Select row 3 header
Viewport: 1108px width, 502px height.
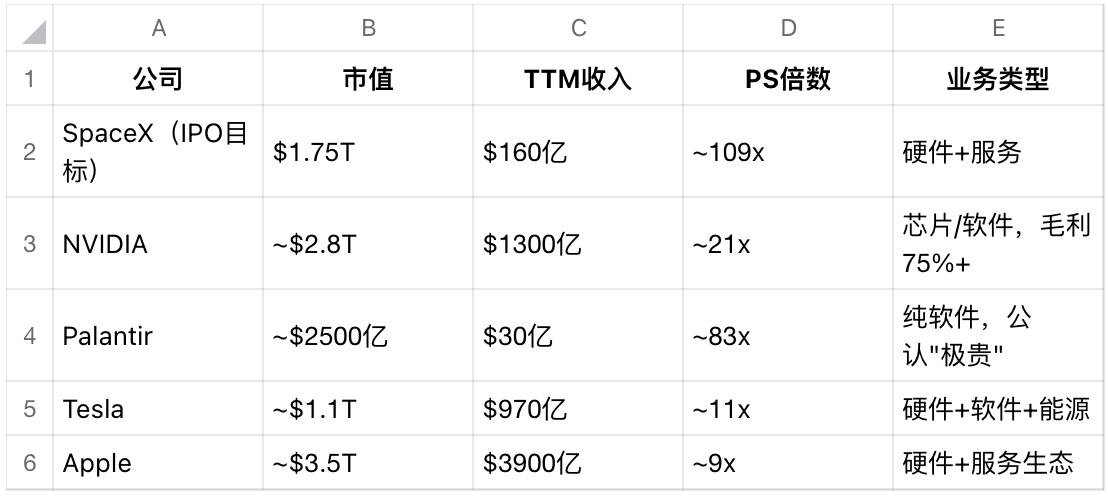30,244
